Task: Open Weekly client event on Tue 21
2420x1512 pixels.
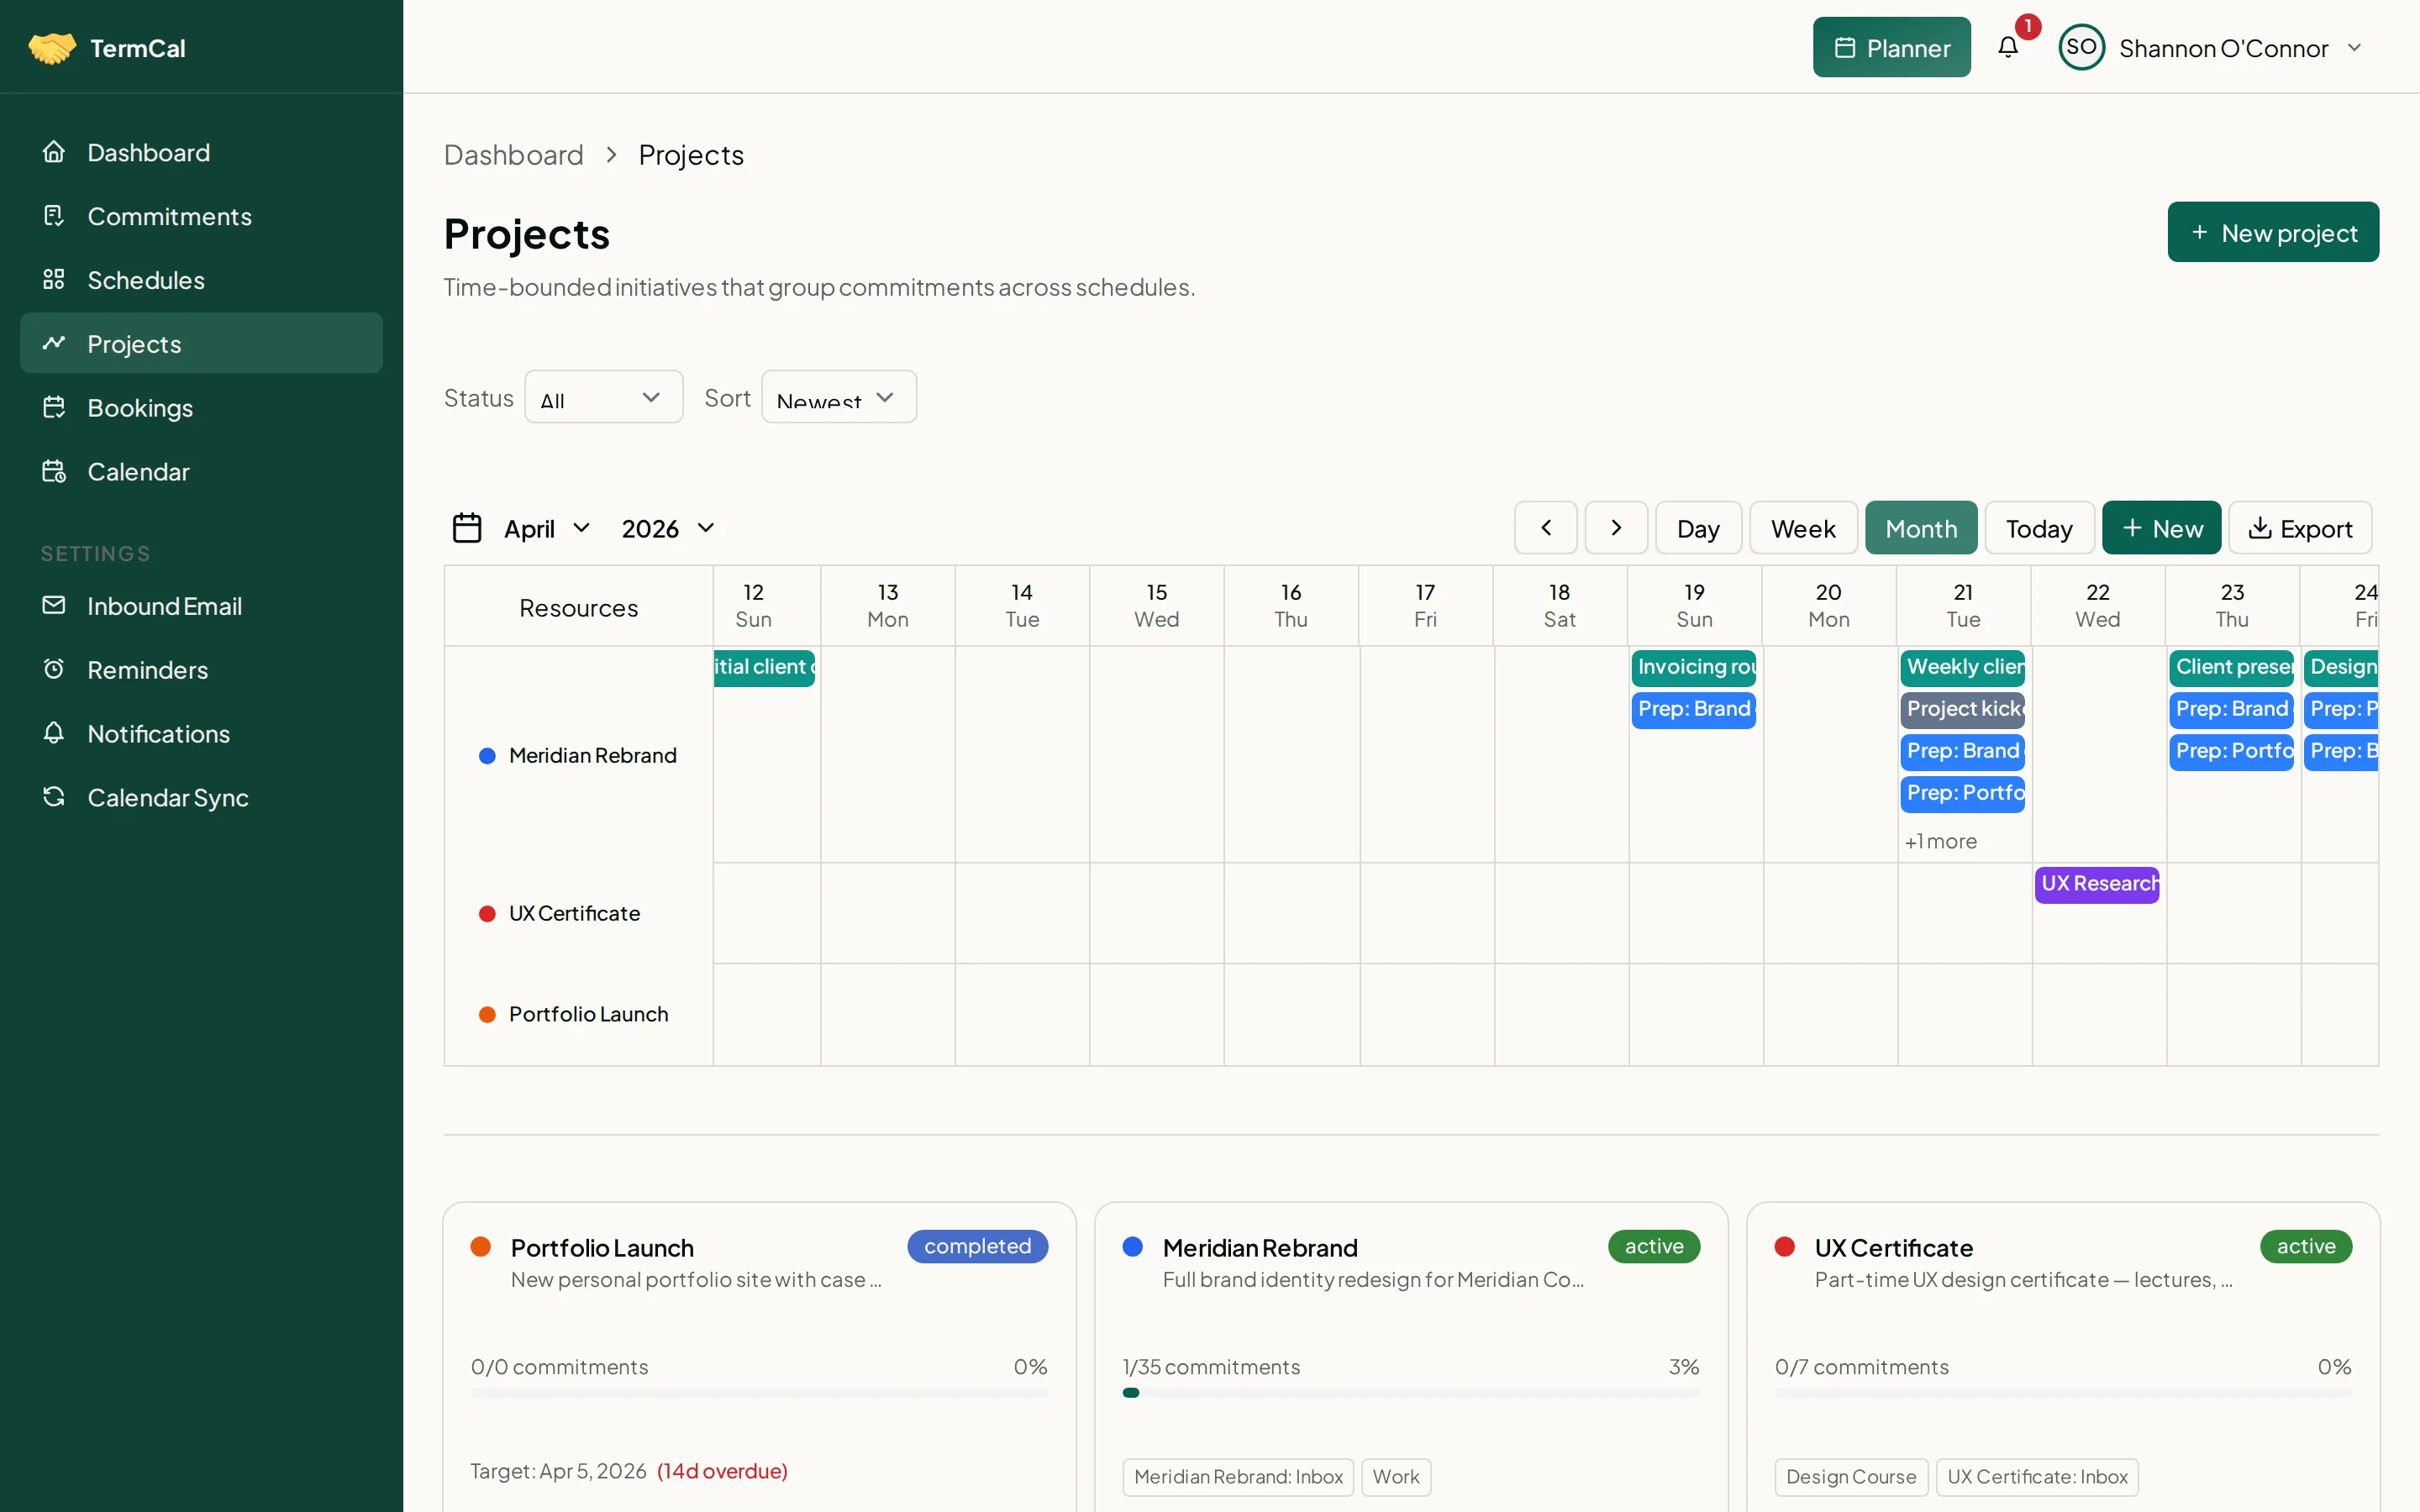Action: click(1963, 667)
